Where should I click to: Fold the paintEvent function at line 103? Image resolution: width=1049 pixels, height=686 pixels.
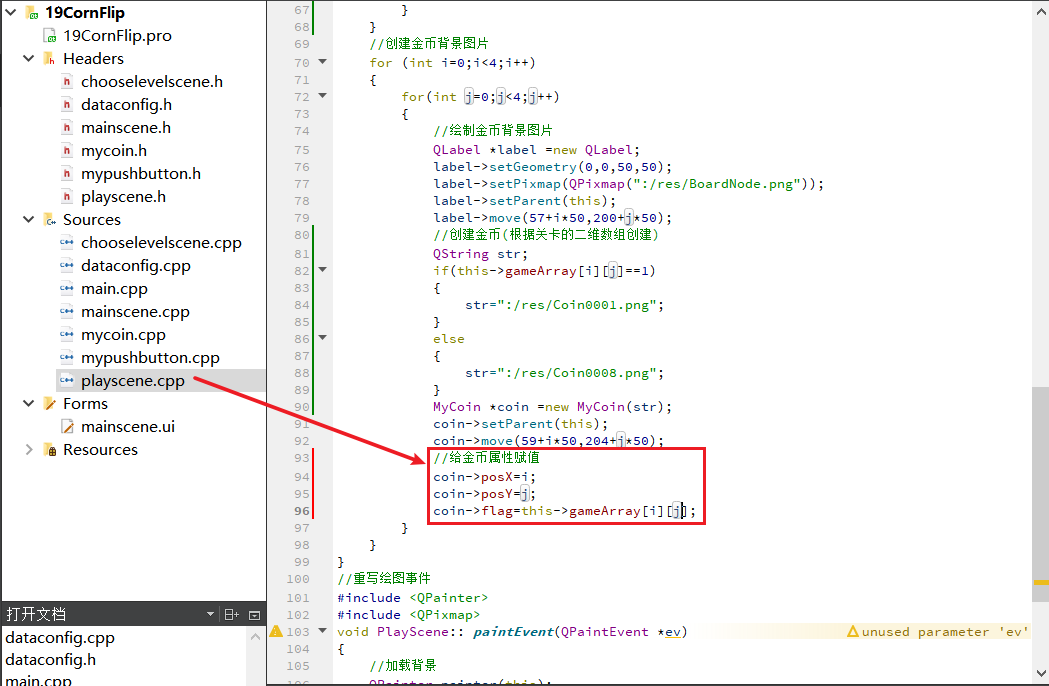coord(322,631)
